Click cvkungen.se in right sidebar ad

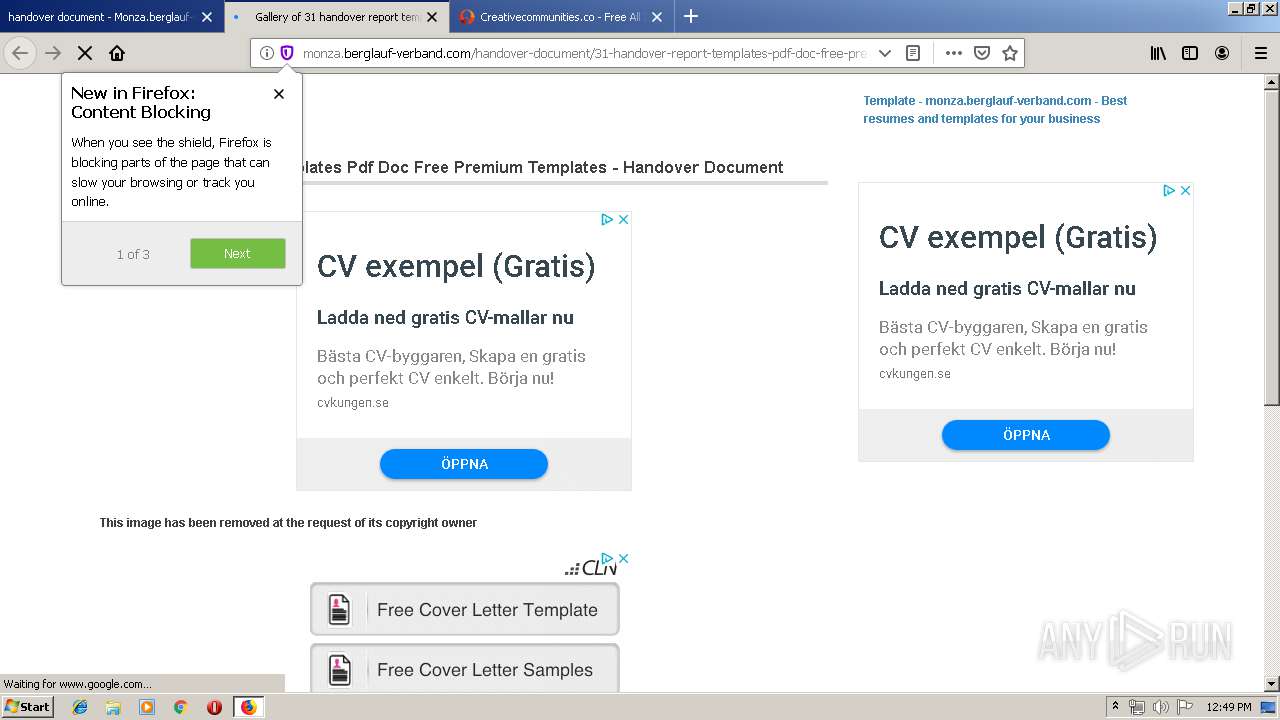(915, 374)
